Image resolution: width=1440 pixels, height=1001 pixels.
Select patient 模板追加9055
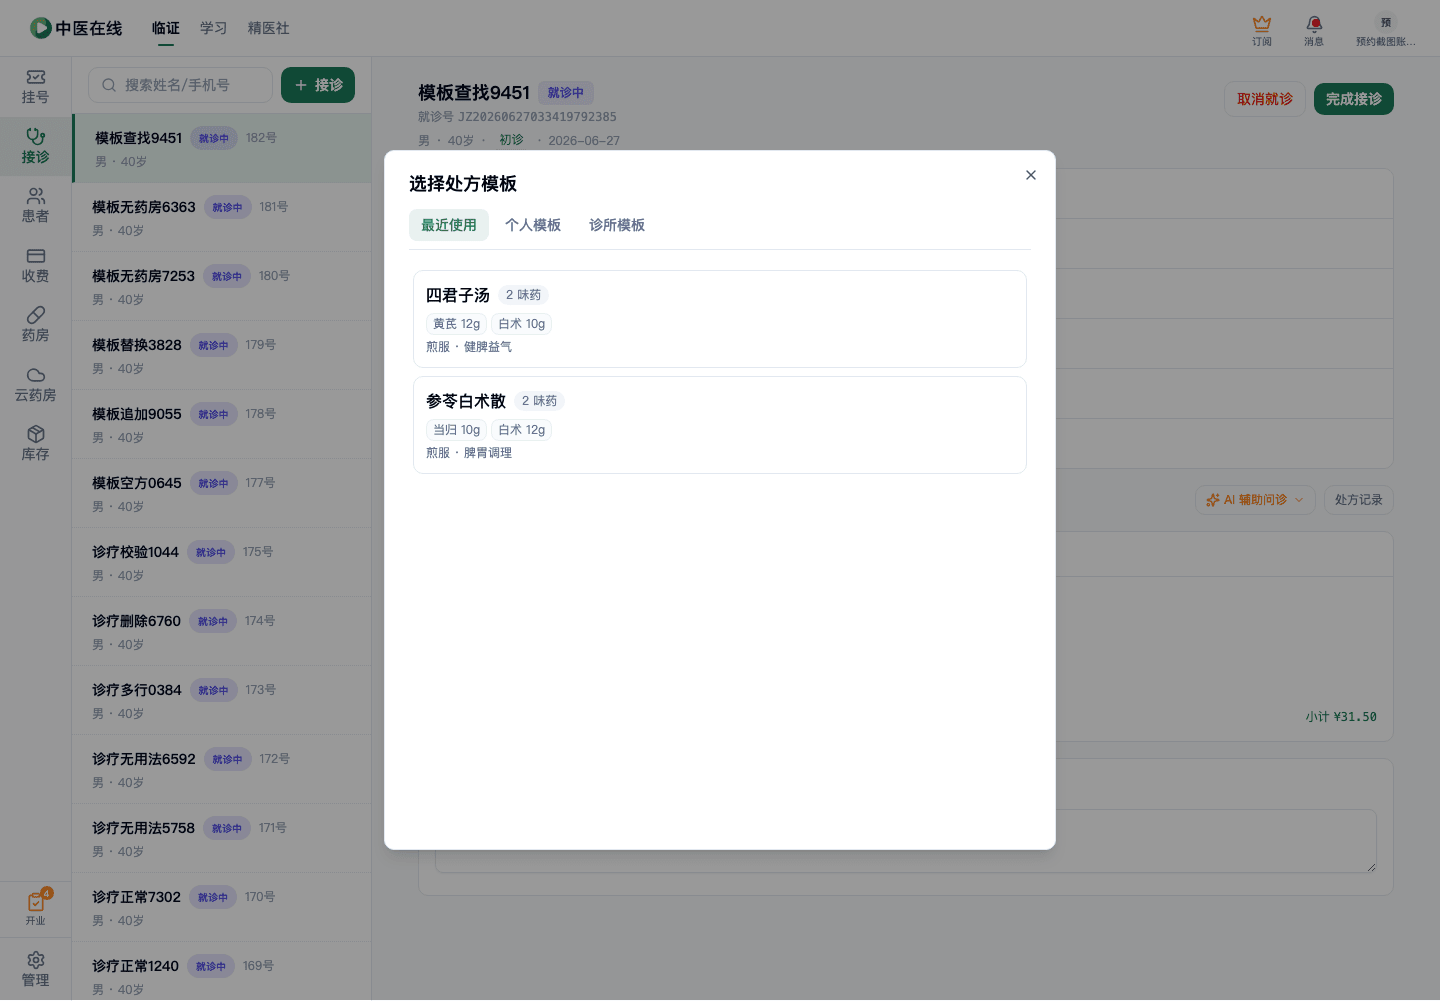(221, 424)
